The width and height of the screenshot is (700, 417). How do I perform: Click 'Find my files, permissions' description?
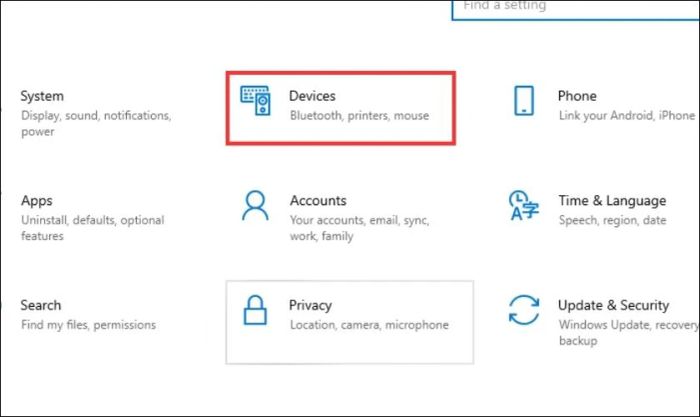point(88,325)
